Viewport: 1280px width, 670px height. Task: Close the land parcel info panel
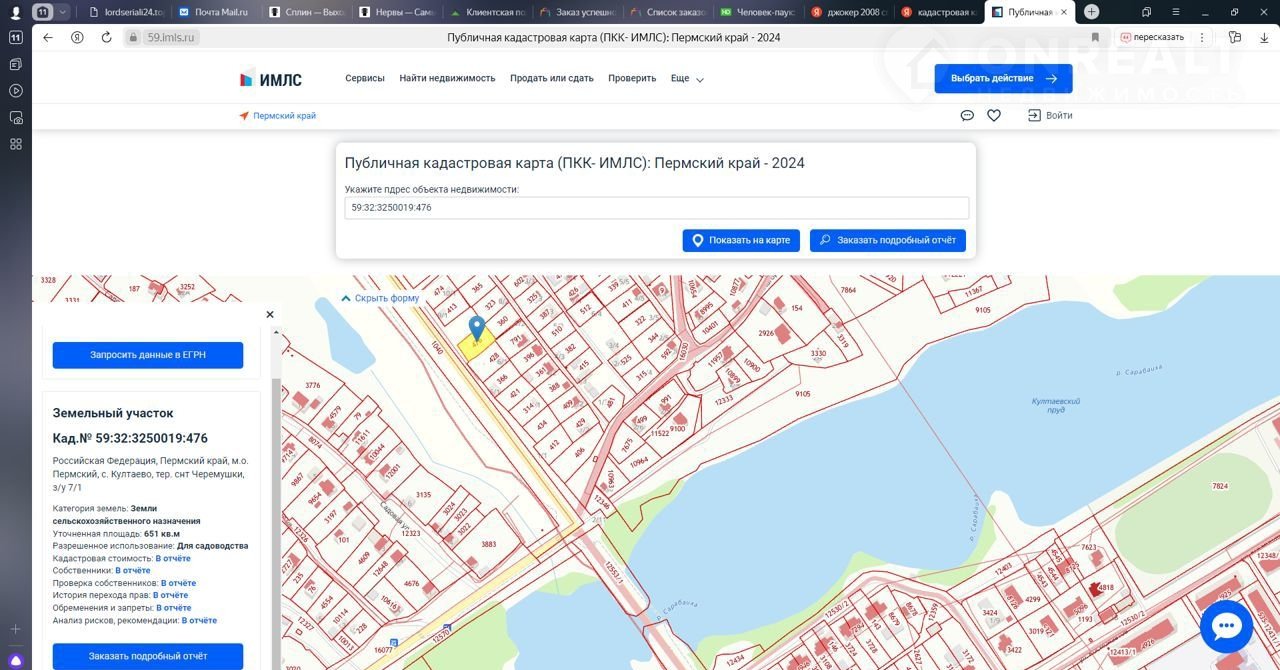(269, 314)
